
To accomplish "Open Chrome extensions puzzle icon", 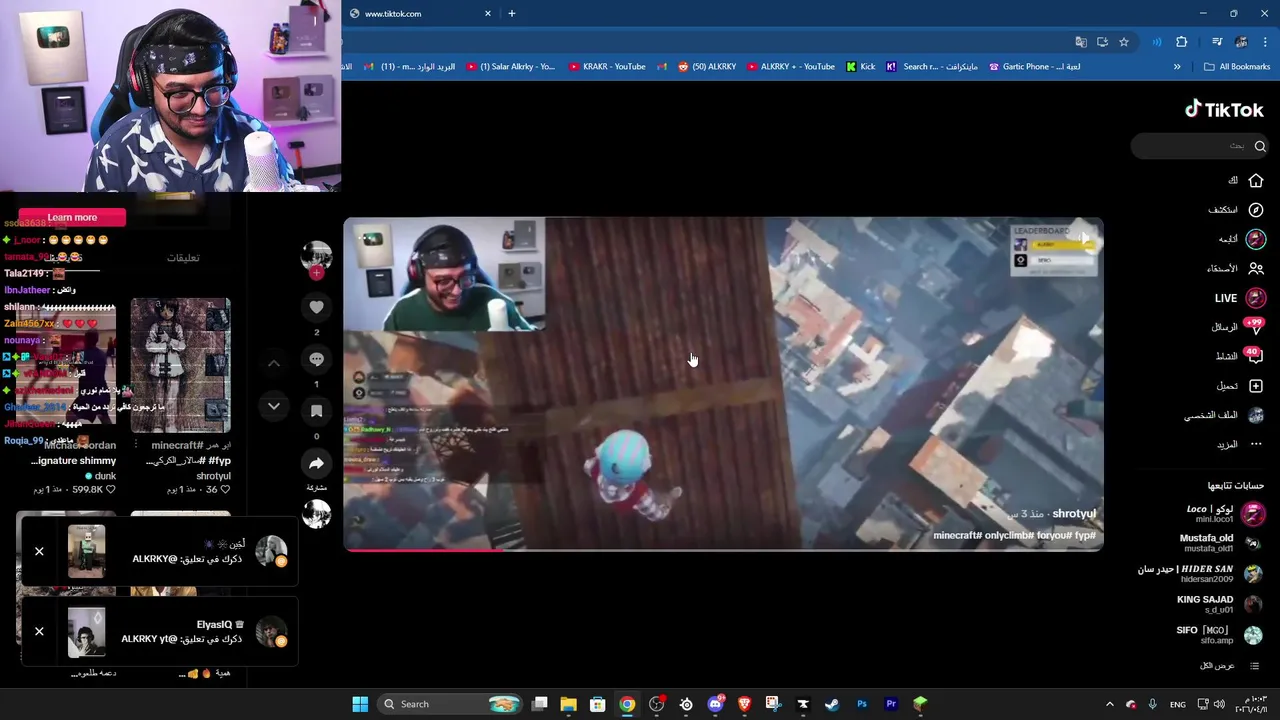I will 1182,42.
